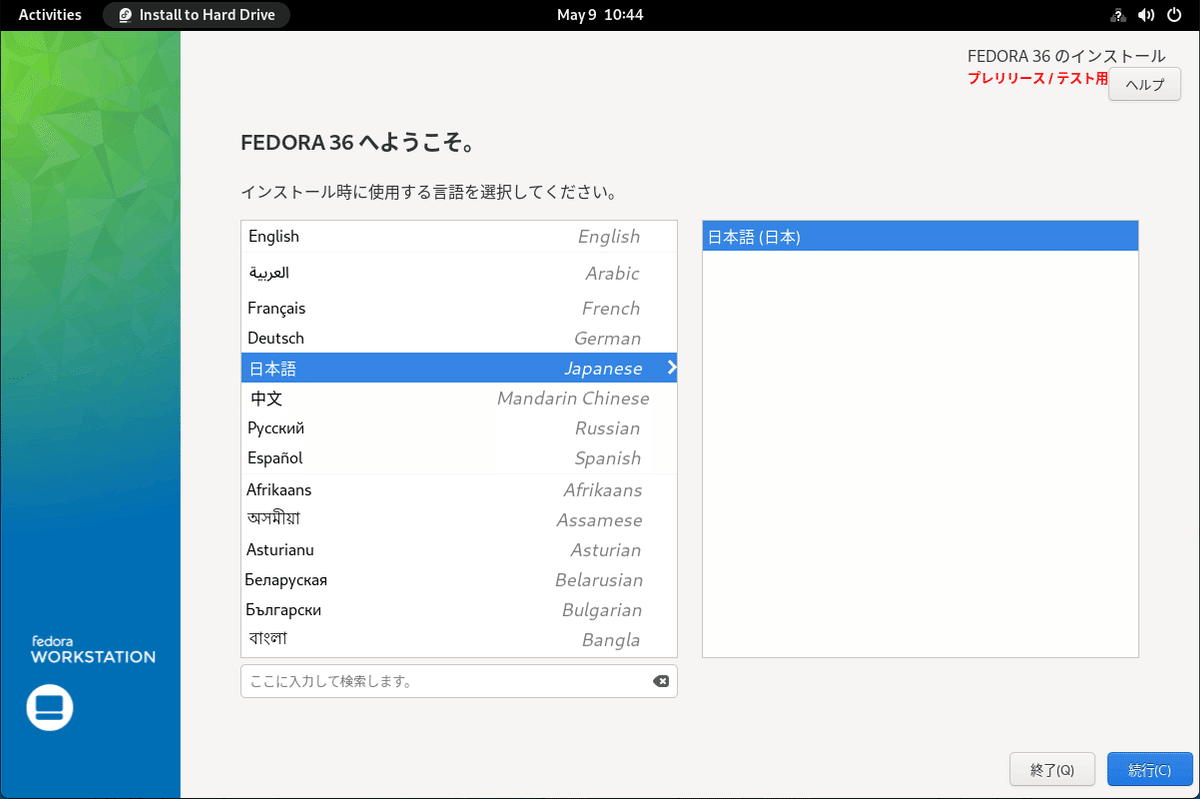Select বাংলা Bangla row
Viewport: 1200px width, 799px height.
pyautogui.click(x=459, y=640)
